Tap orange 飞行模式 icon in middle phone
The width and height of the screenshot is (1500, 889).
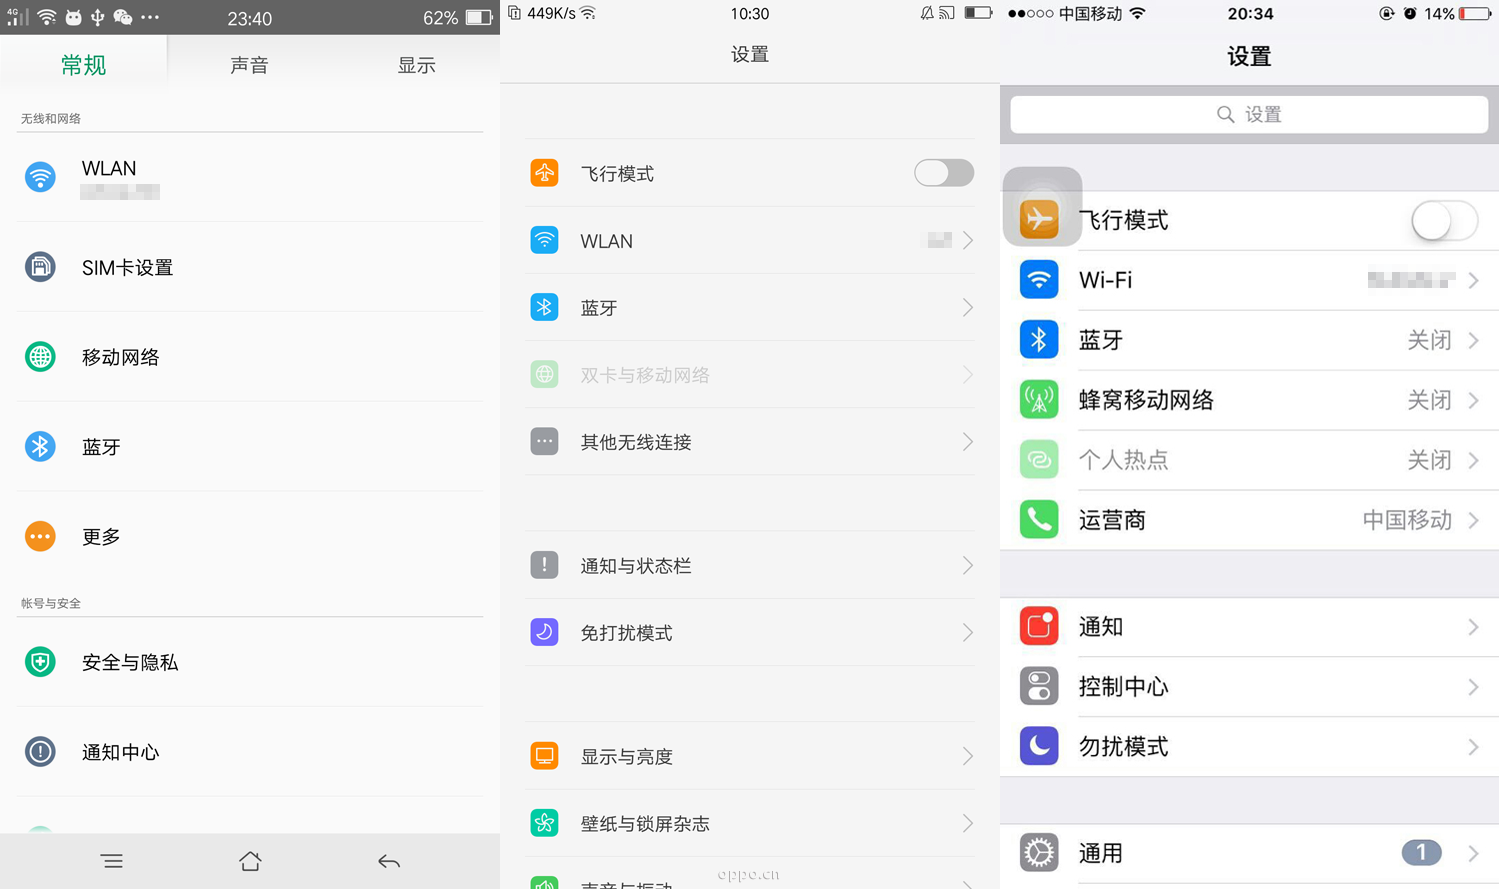(x=544, y=173)
